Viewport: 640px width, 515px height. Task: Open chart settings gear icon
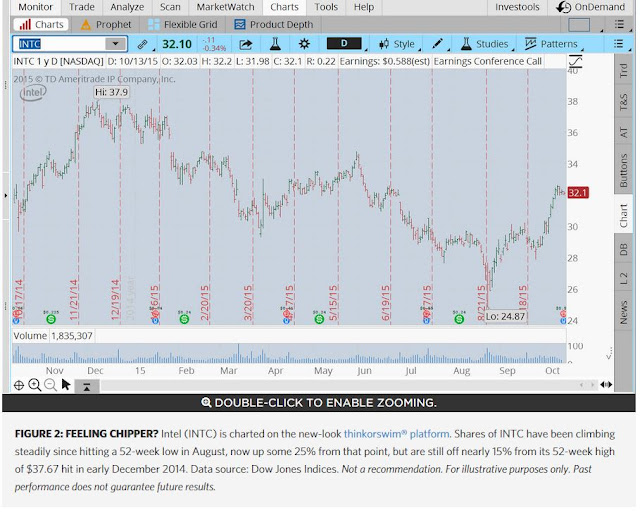(x=304, y=44)
